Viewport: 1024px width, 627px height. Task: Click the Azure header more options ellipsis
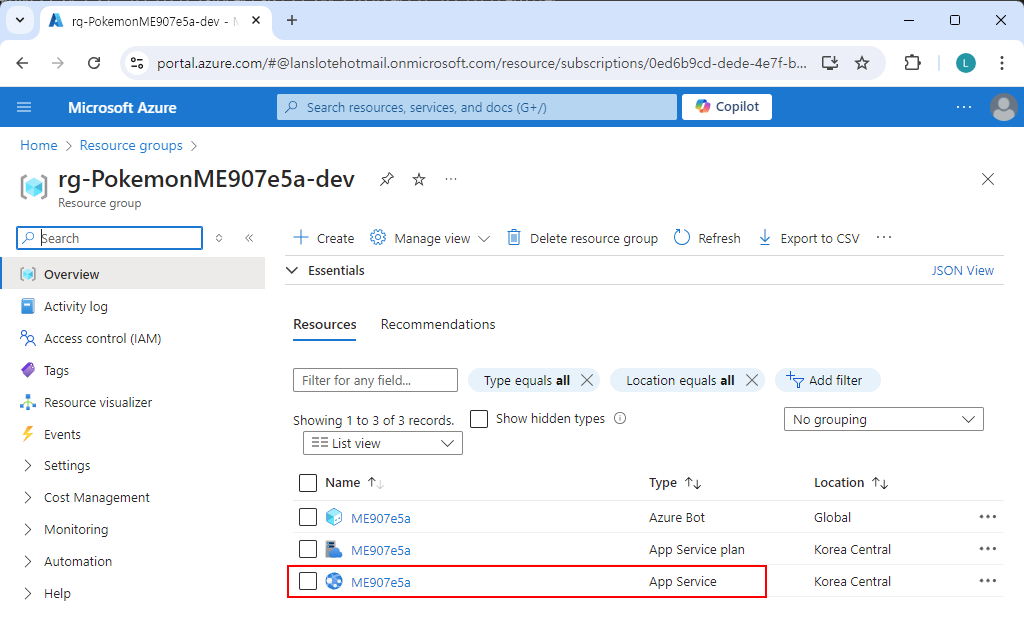pos(964,107)
